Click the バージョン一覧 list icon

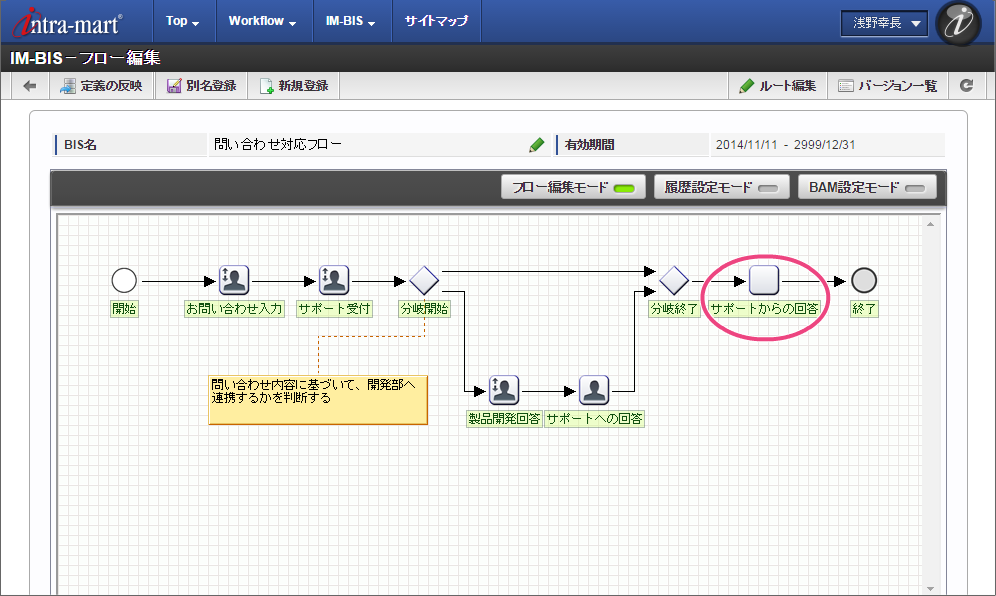tap(845, 86)
